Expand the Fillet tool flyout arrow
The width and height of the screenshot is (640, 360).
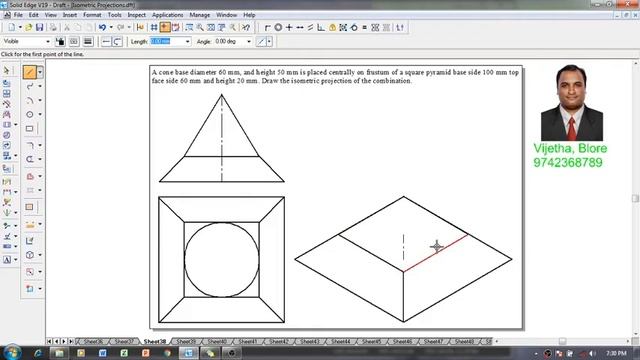[40, 145]
